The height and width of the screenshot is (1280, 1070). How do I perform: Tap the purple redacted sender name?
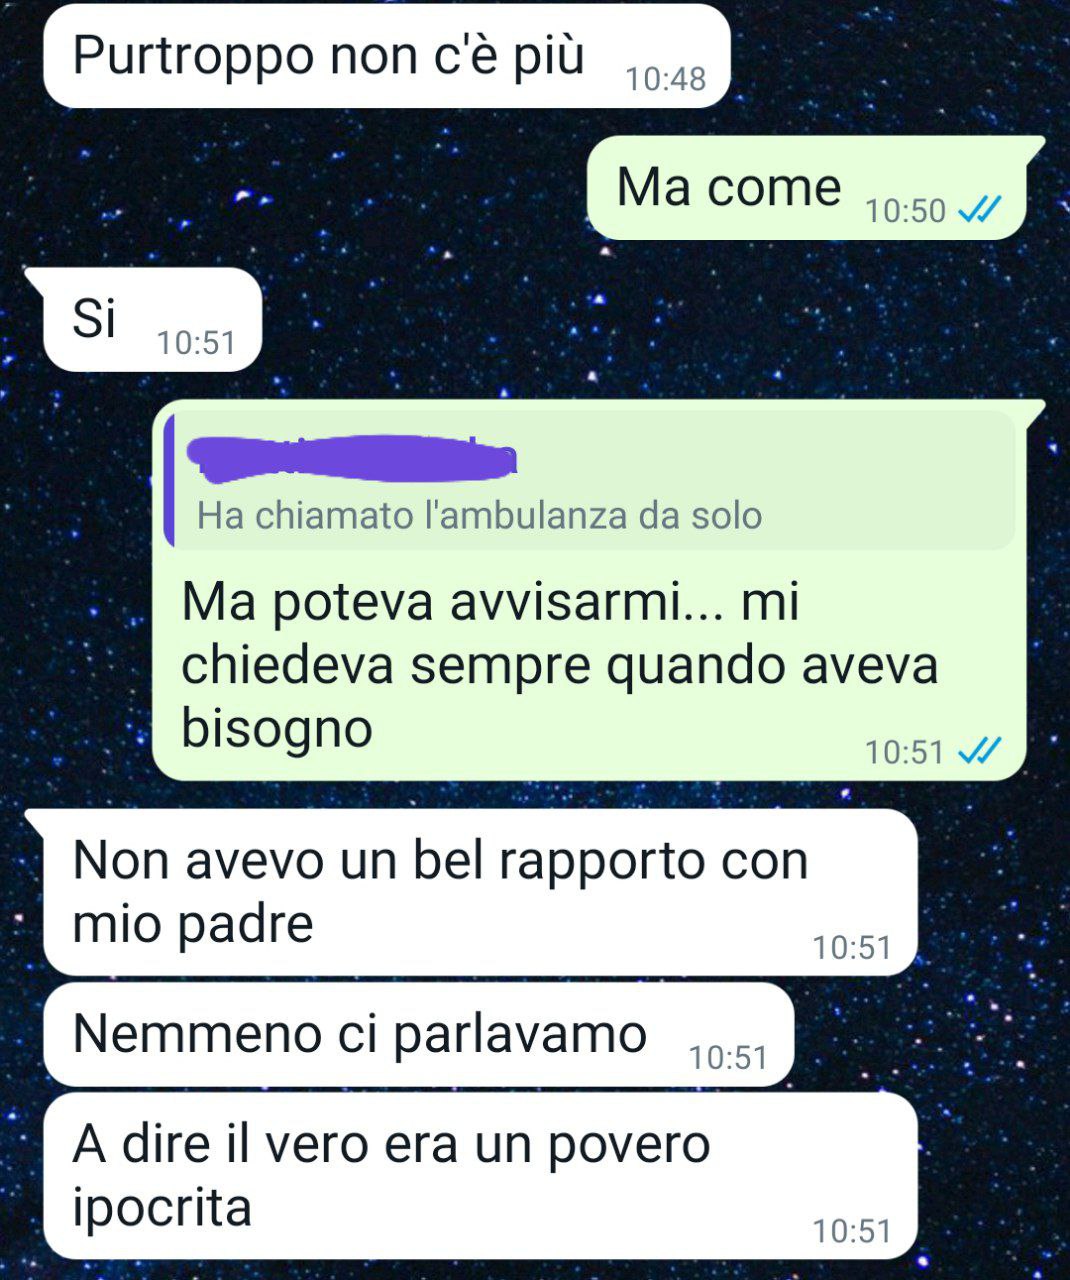(x=355, y=456)
